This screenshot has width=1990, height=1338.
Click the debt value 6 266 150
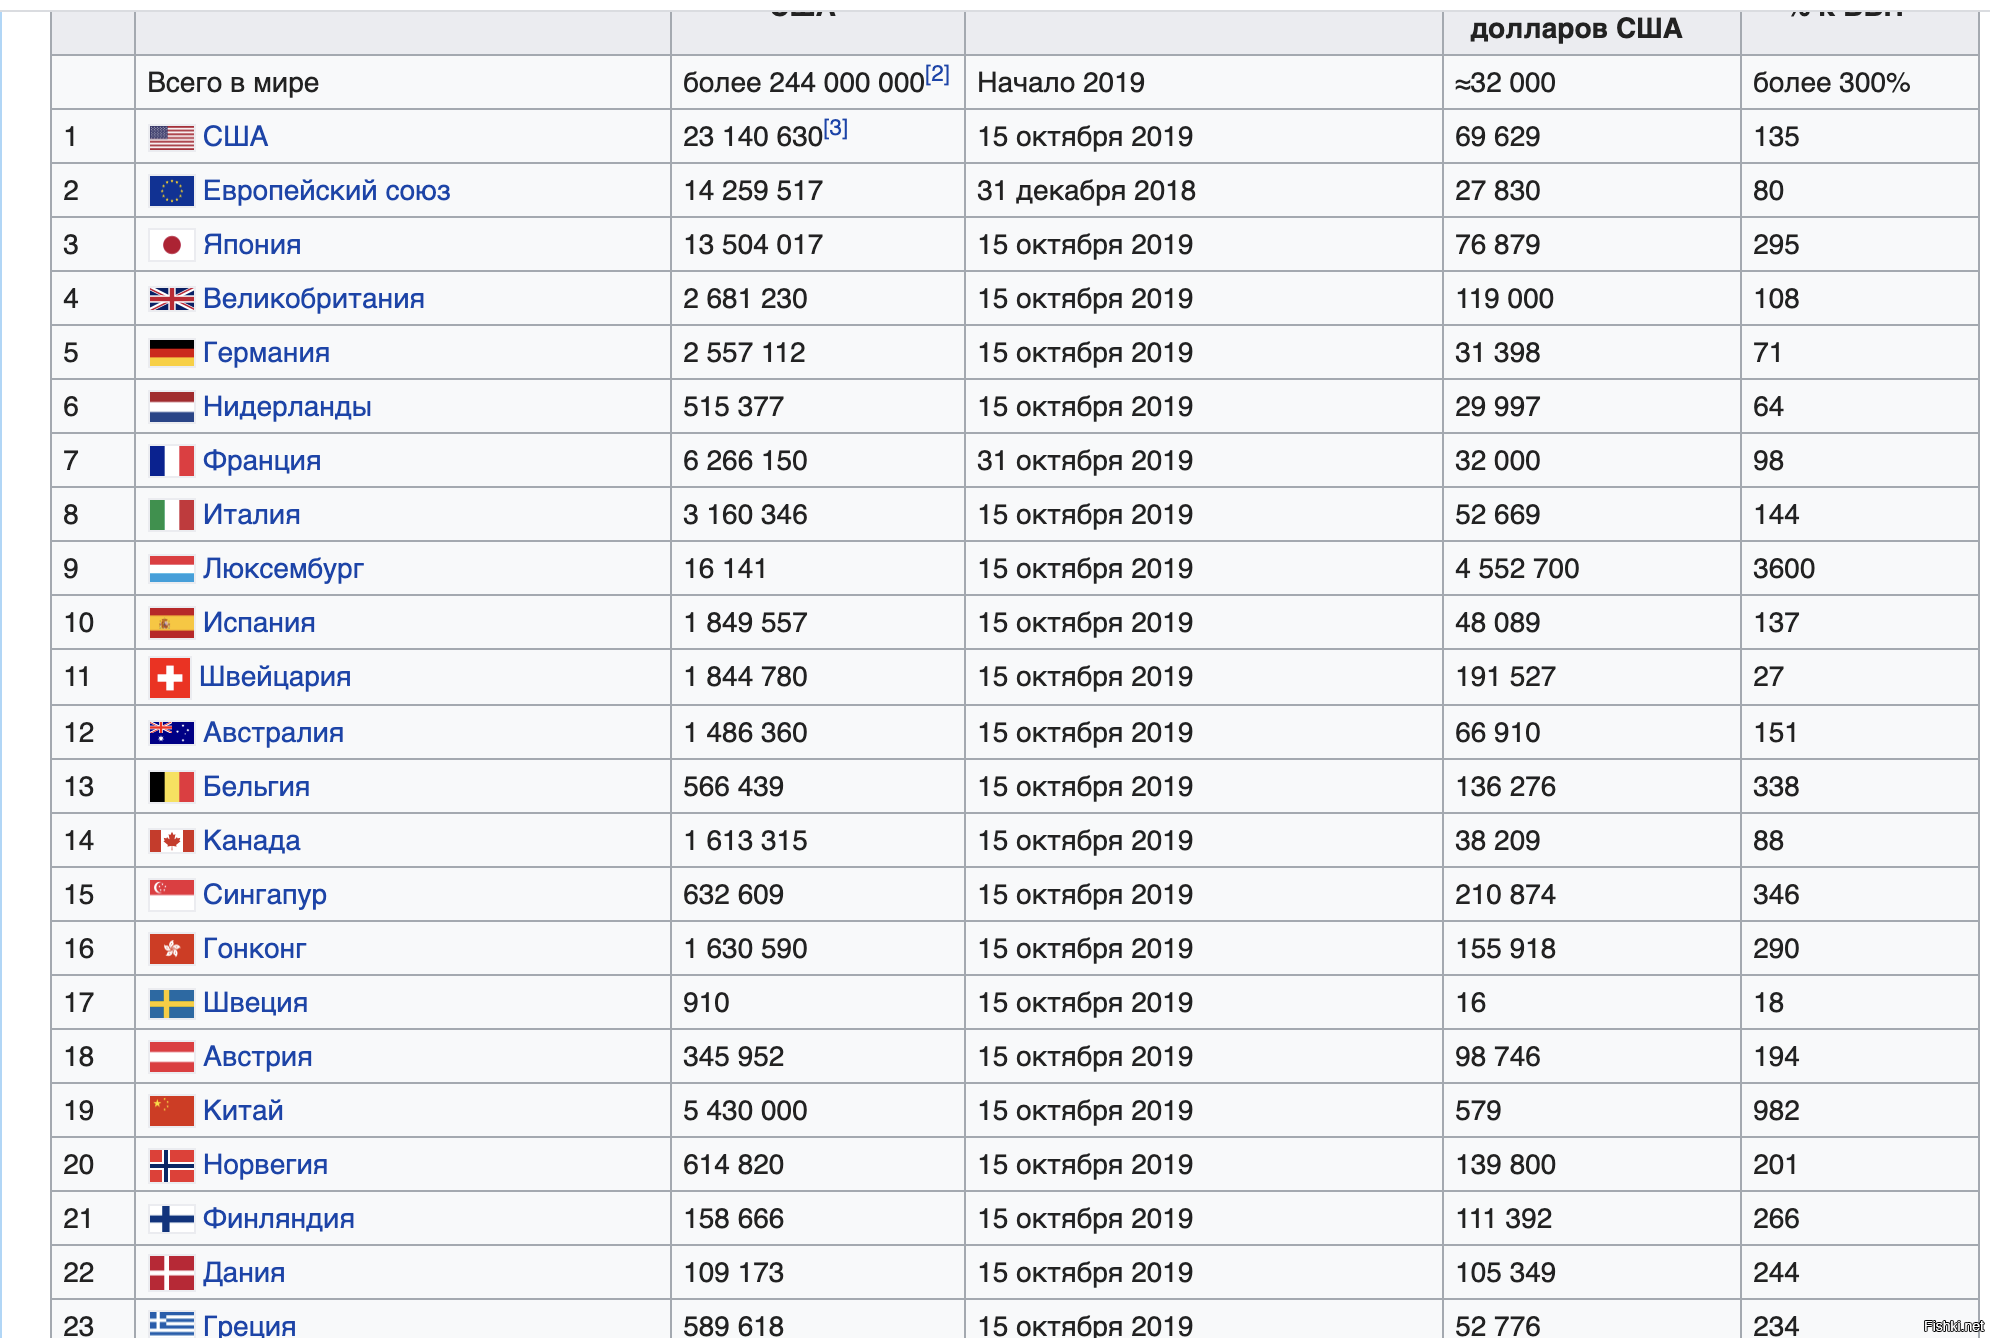tap(745, 461)
